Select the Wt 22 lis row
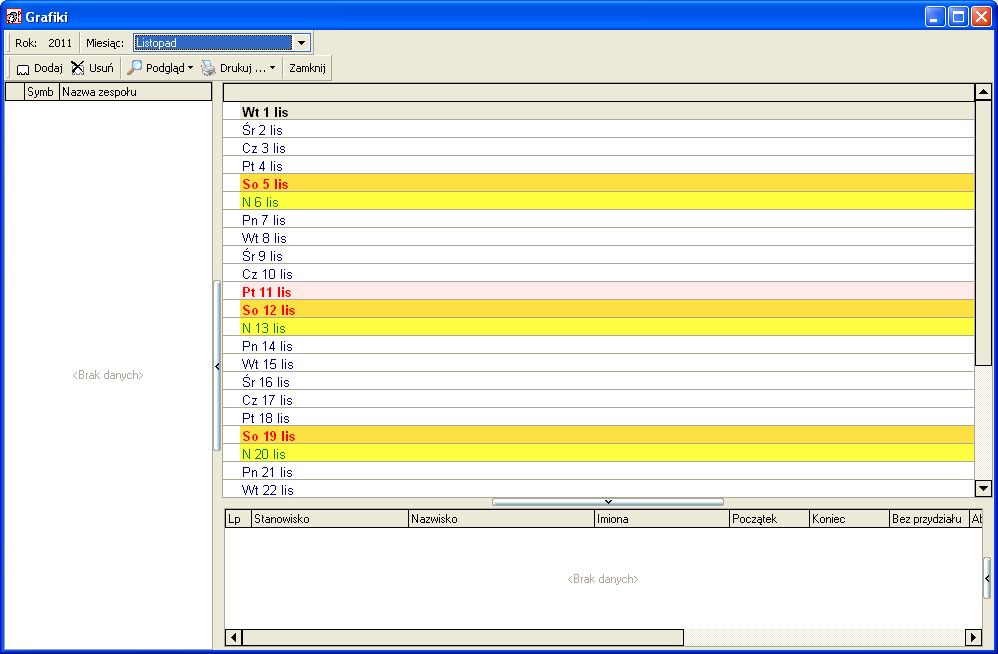Image resolution: width=998 pixels, height=654 pixels. [x=598, y=490]
